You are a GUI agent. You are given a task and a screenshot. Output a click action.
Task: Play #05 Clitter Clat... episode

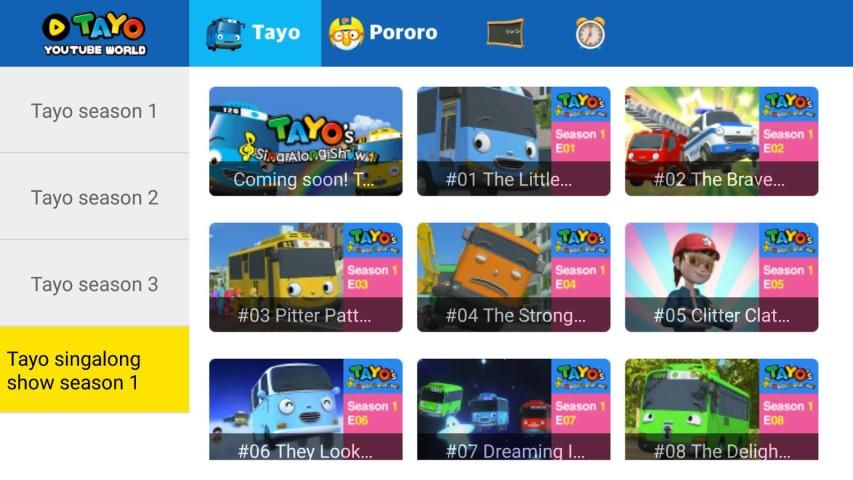(x=721, y=277)
